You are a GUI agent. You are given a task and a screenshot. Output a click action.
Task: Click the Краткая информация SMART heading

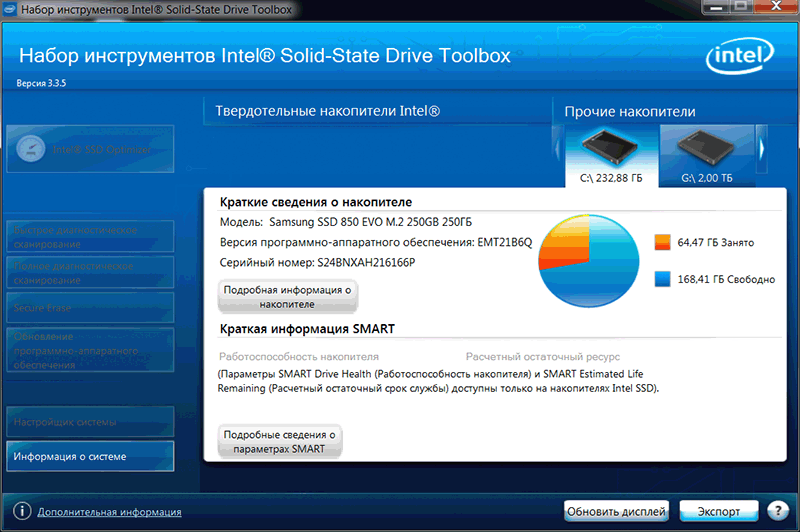pos(307,329)
